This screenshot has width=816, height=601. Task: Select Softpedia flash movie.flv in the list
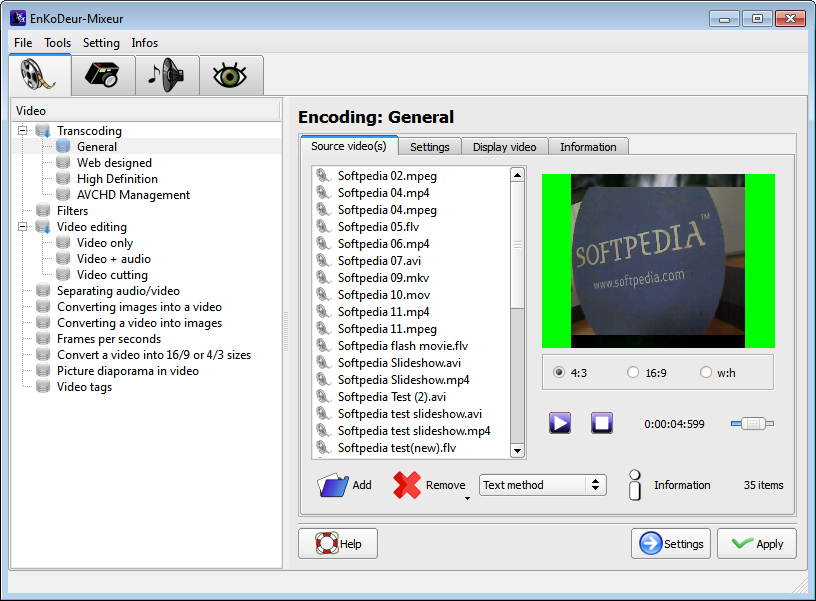point(403,346)
